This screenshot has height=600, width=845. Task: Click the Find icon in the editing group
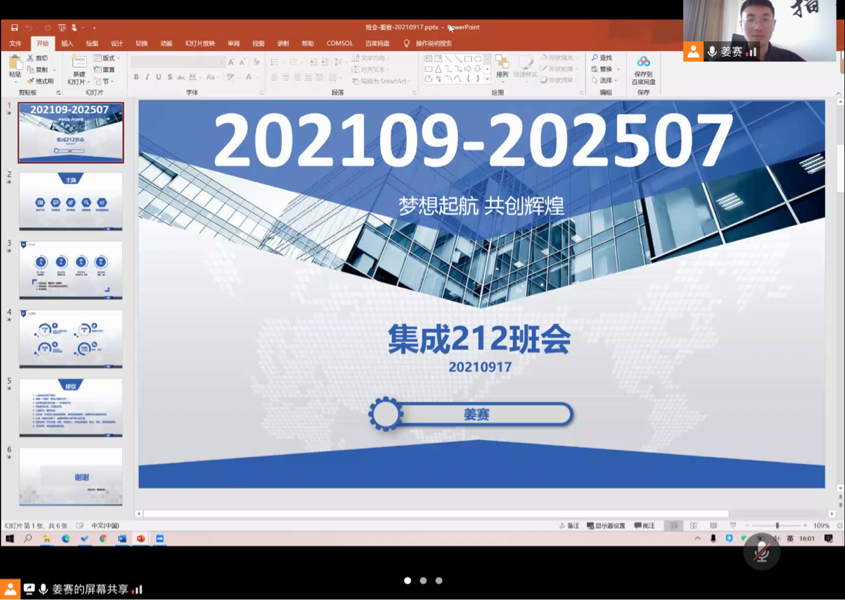click(x=602, y=58)
